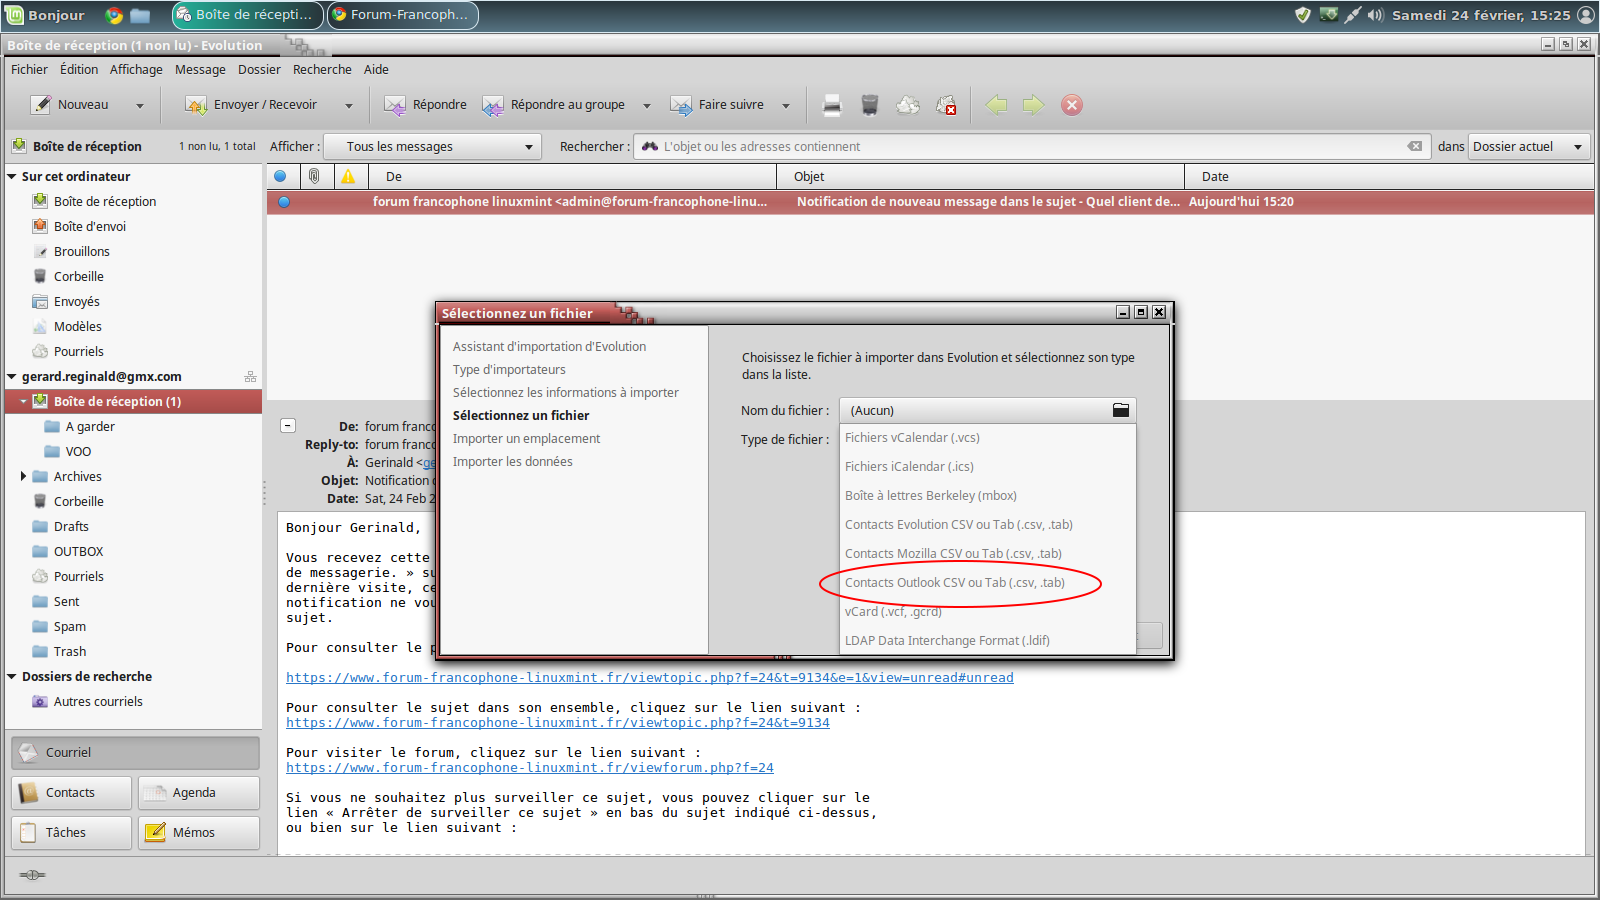Collapse the gerard.reginald@gmx.com account tree
The height and width of the screenshot is (900, 1600).
[12, 377]
